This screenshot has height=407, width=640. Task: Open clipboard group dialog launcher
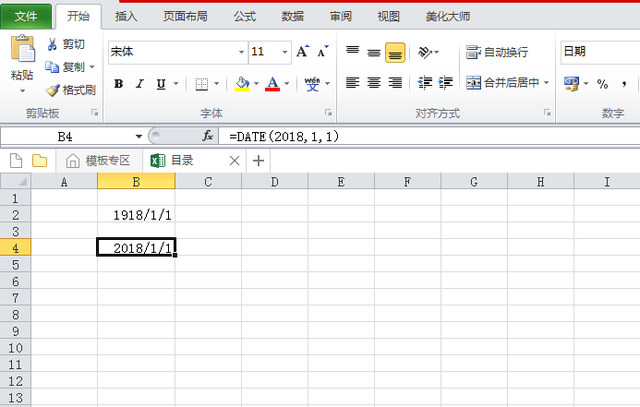pyautogui.click(x=95, y=113)
